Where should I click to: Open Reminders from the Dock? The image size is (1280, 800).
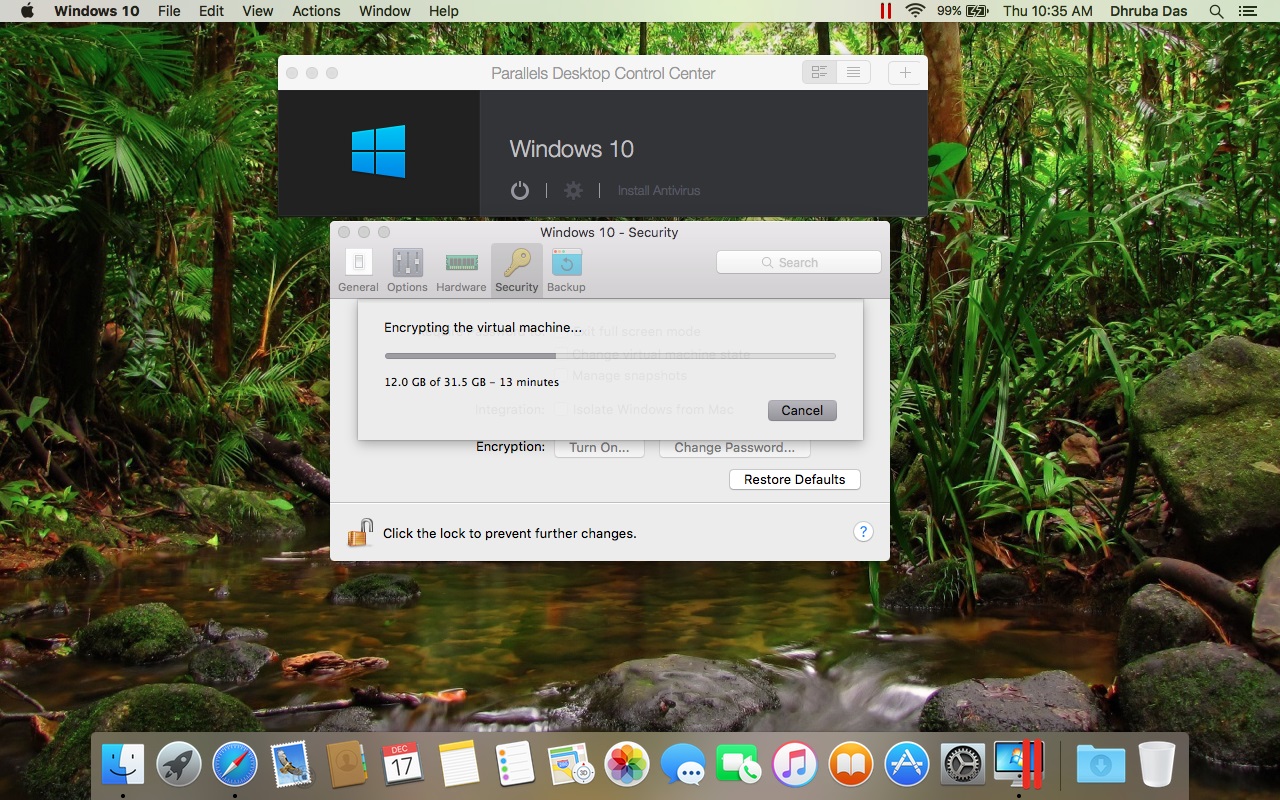(x=515, y=766)
